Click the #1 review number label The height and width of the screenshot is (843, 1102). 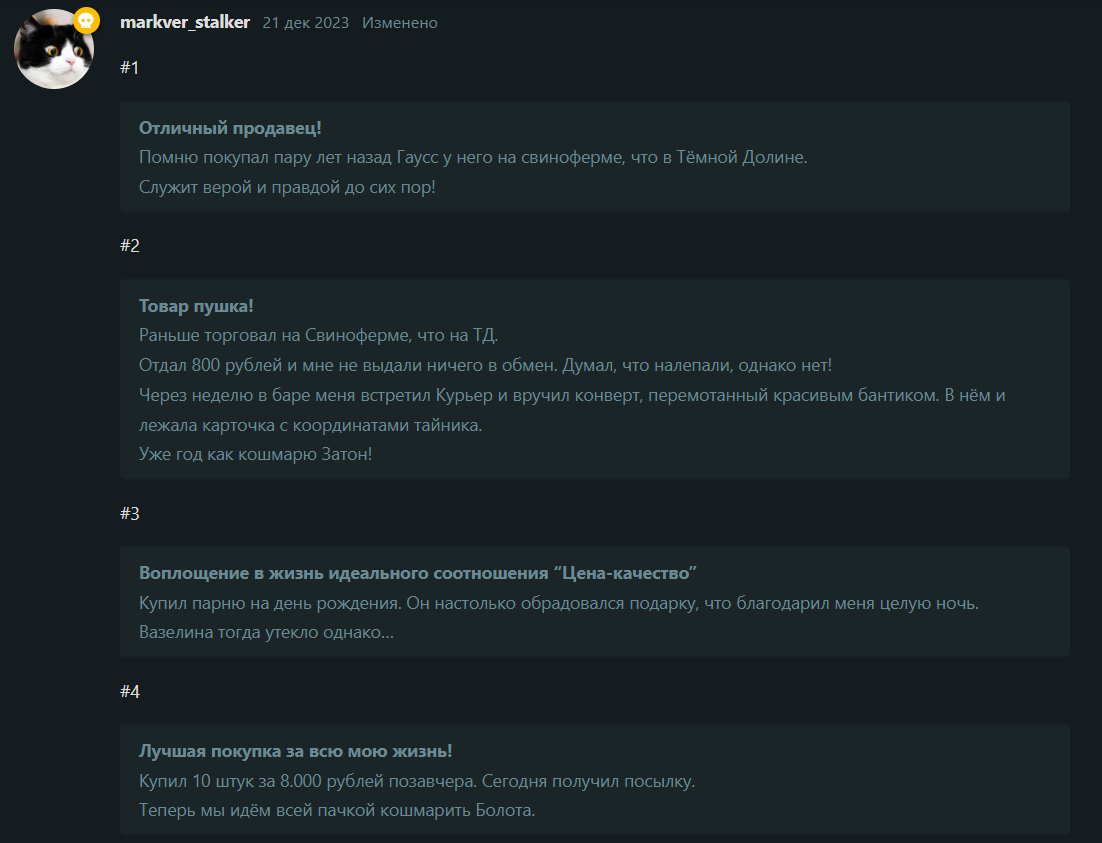pyautogui.click(x=130, y=67)
